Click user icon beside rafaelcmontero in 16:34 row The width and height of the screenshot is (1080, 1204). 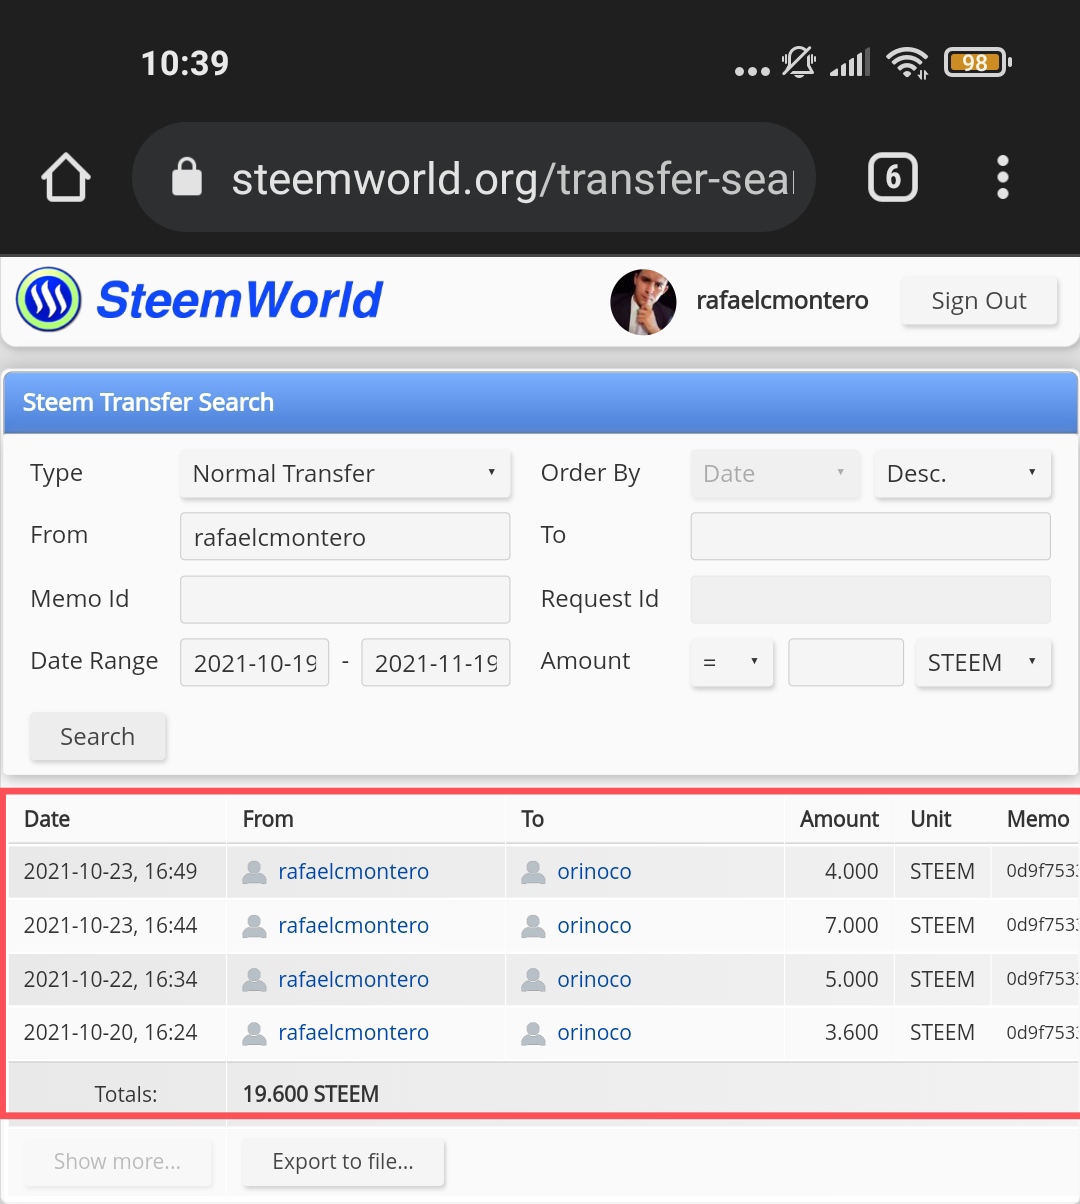[x=255, y=980]
